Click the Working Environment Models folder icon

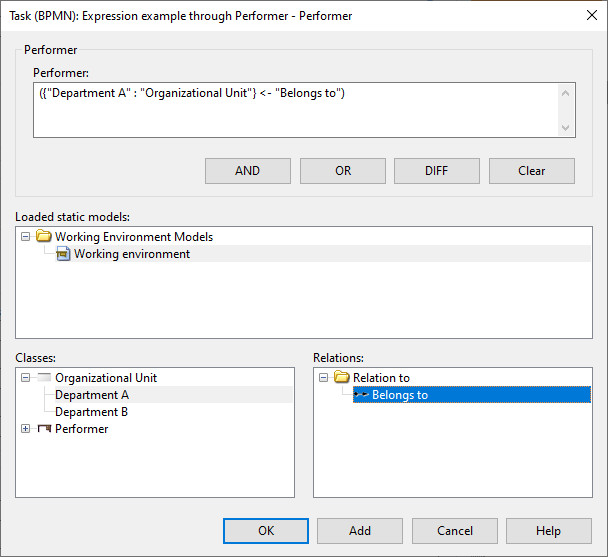click(43, 237)
